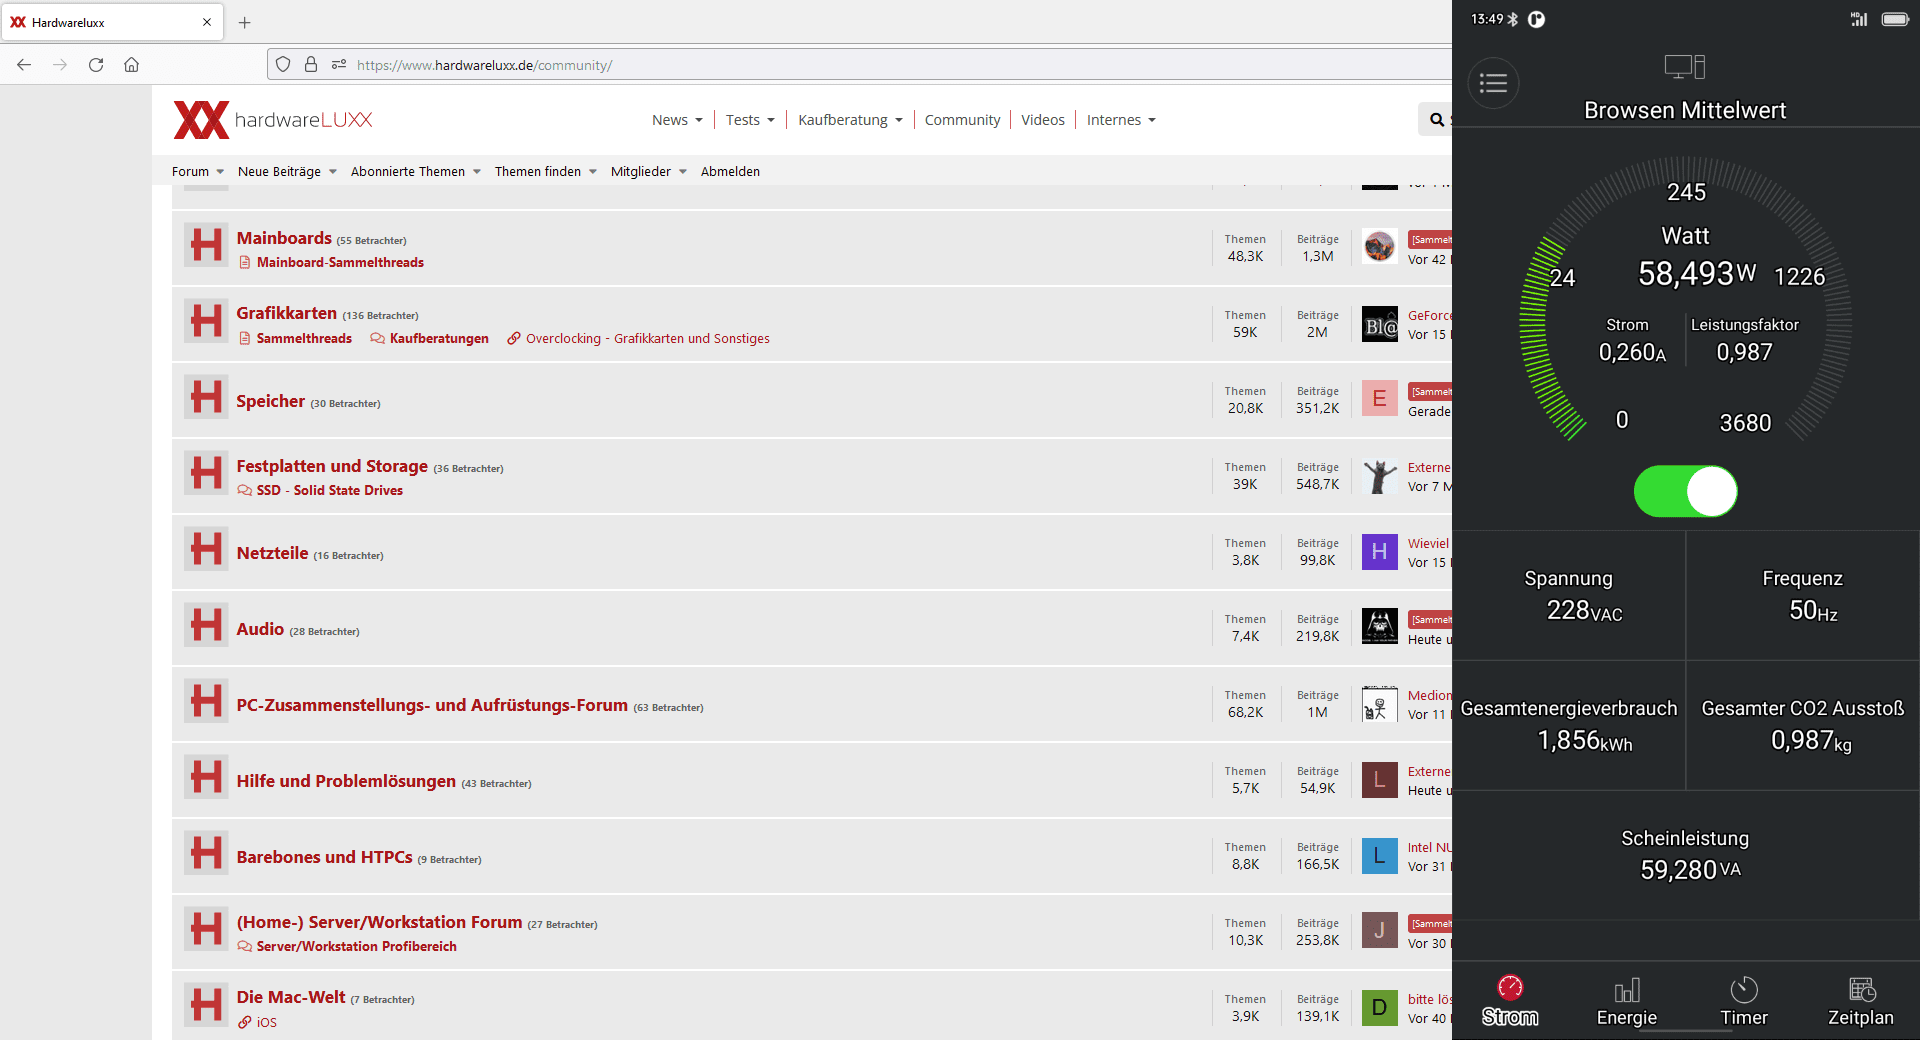
Task: Open Mainboard-Sammelthreads subforum
Action: [340, 263]
